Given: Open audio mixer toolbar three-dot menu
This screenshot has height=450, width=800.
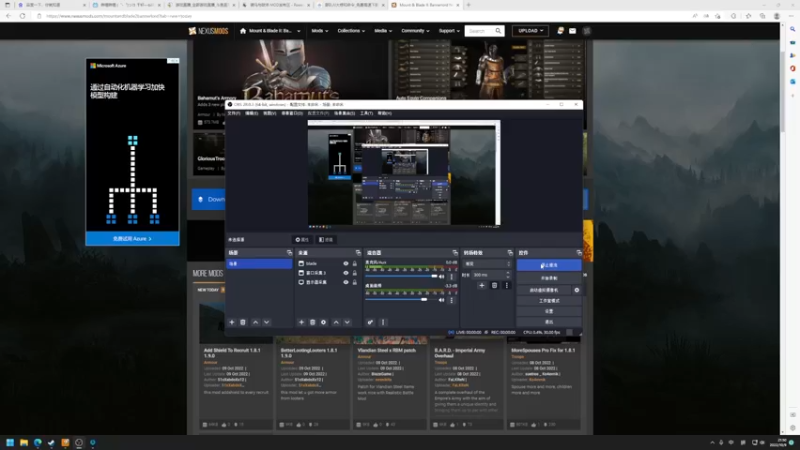Looking at the screenshot, I should (x=383, y=322).
